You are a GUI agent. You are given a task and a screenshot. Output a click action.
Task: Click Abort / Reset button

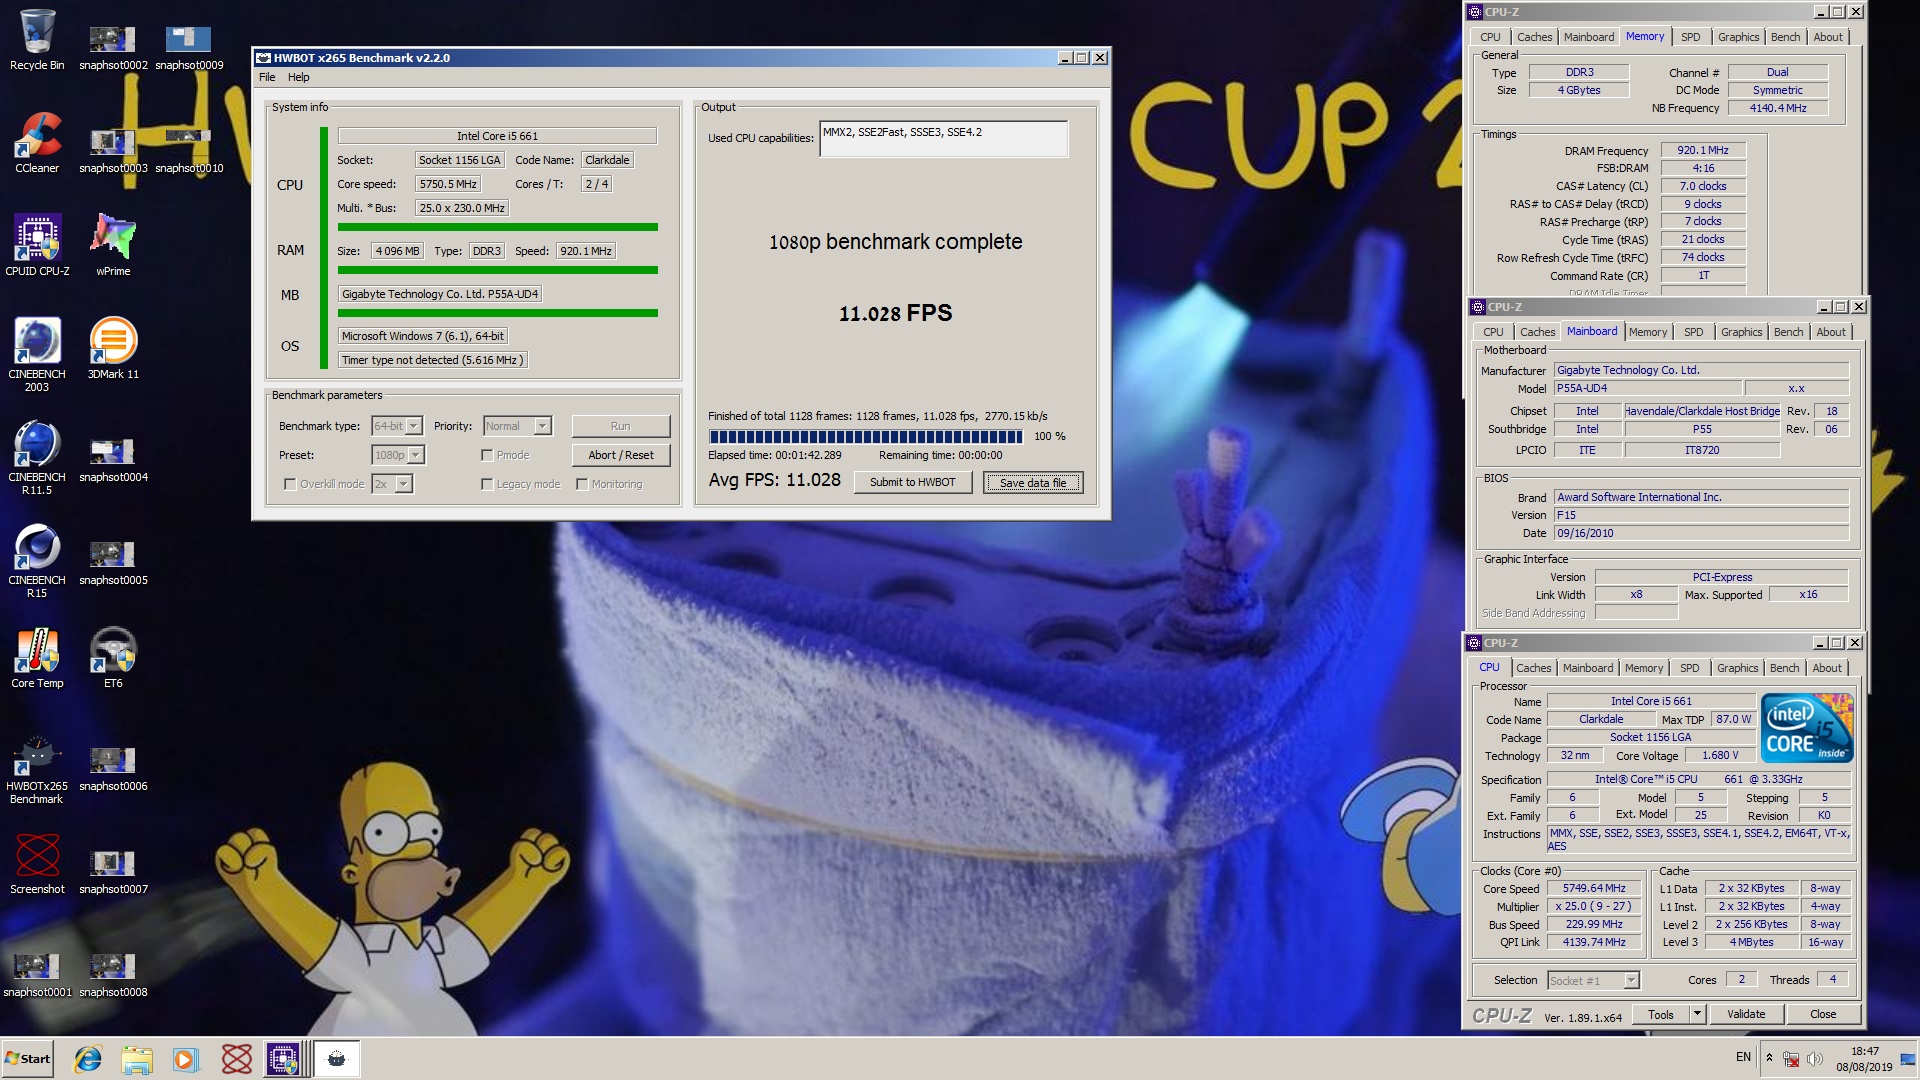tap(621, 455)
